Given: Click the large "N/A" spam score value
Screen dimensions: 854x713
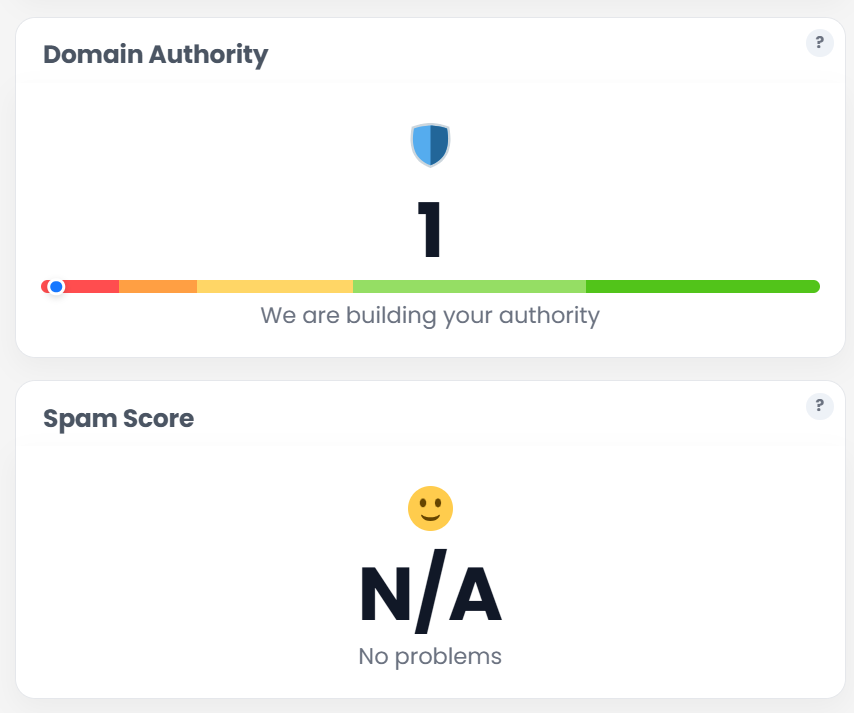Looking at the screenshot, I should pos(430,597).
